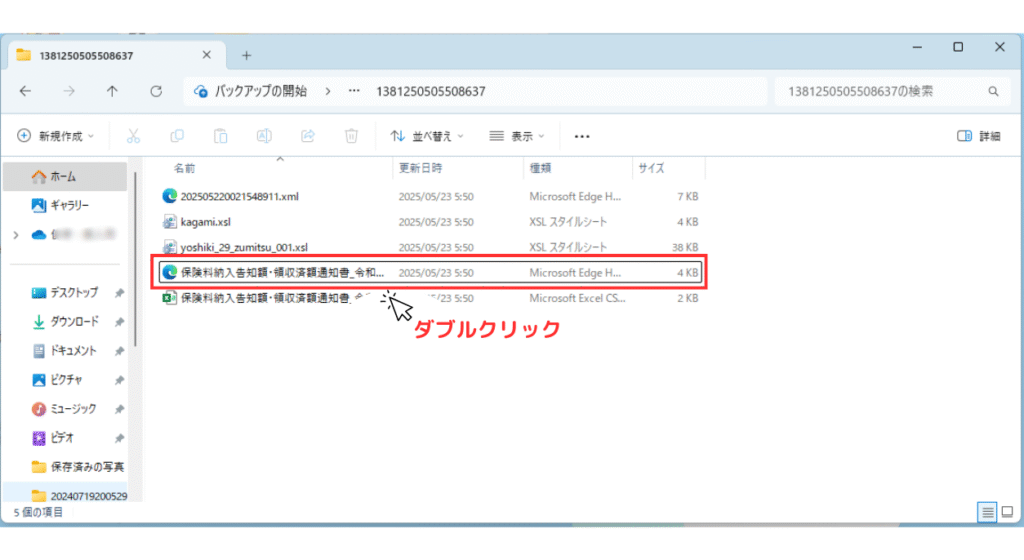Open new tab with plus button
This screenshot has width=1024, height=560.
coord(246,55)
